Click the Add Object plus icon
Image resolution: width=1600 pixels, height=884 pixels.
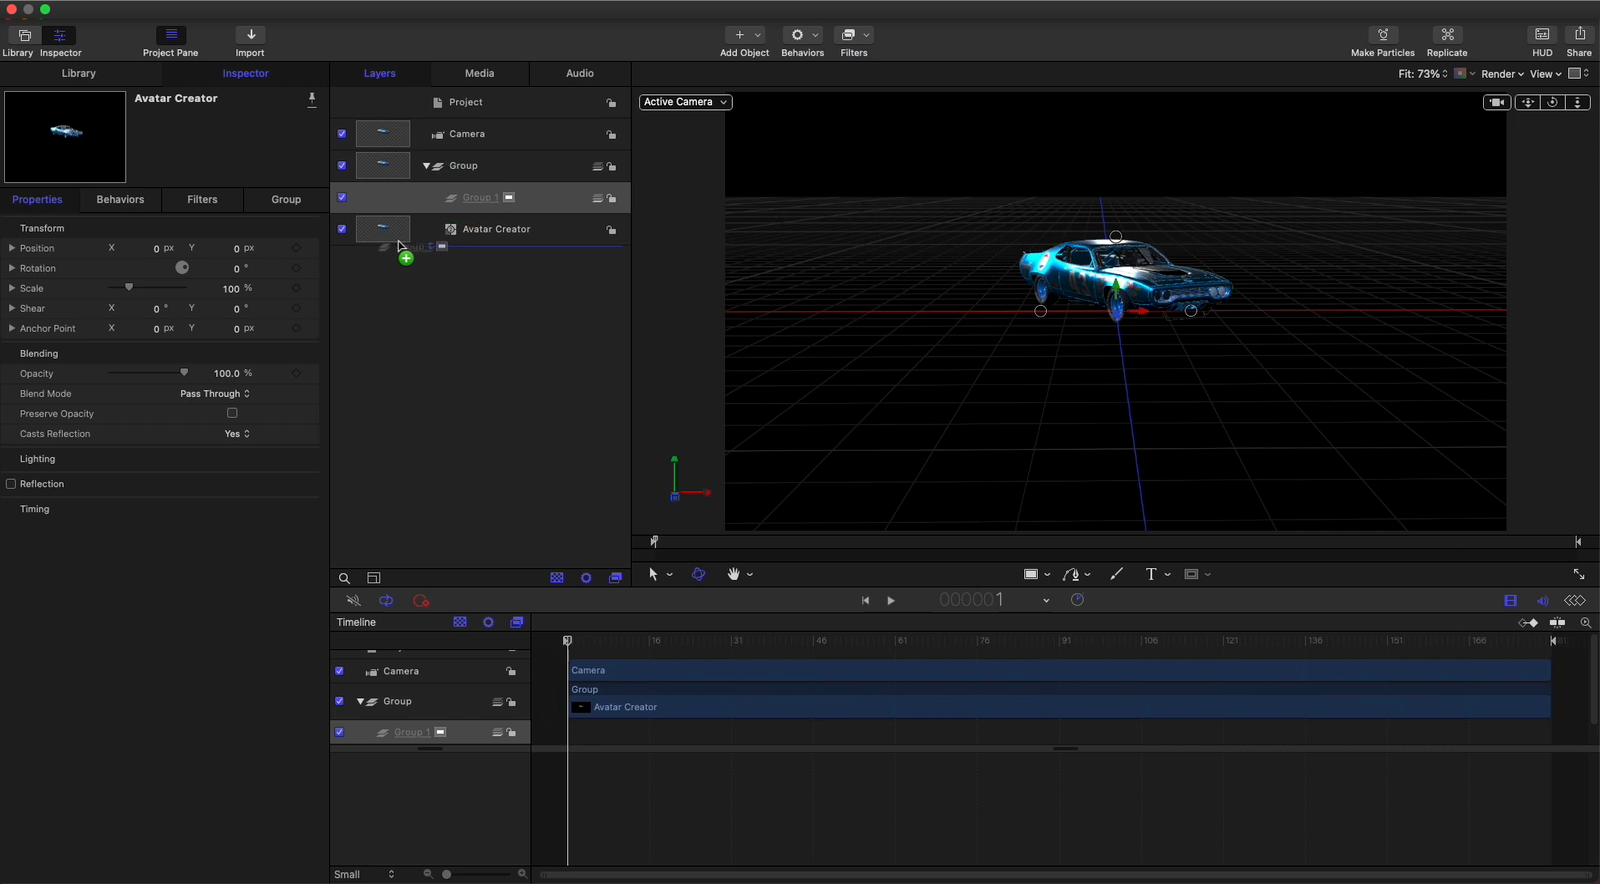click(x=740, y=35)
